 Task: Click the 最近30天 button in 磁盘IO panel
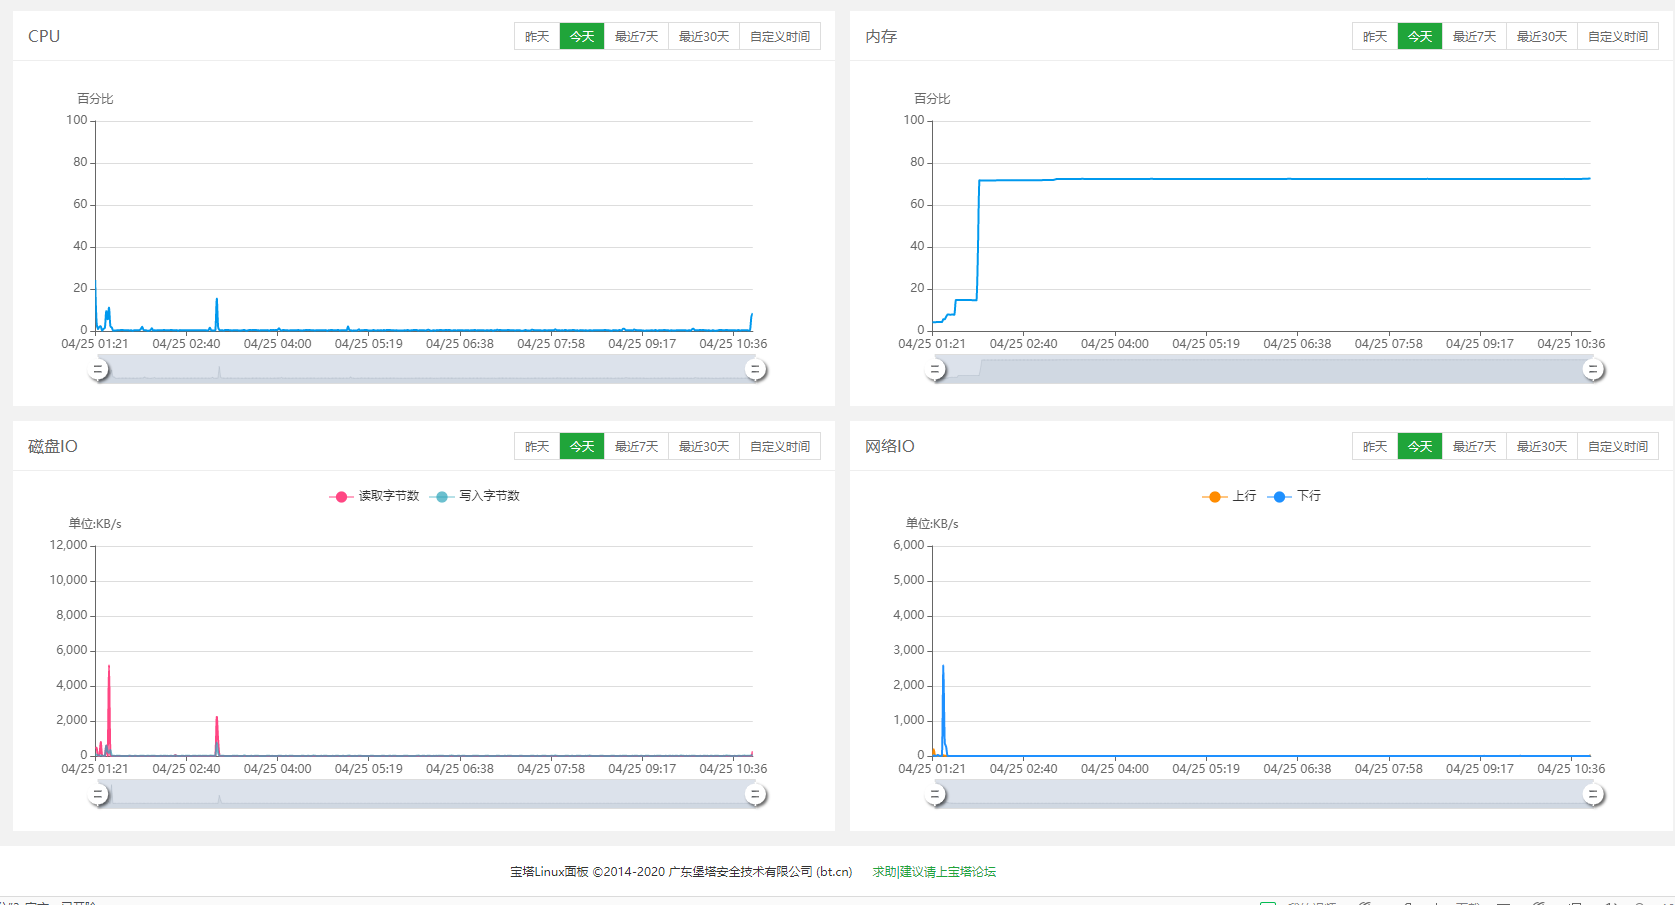(704, 447)
